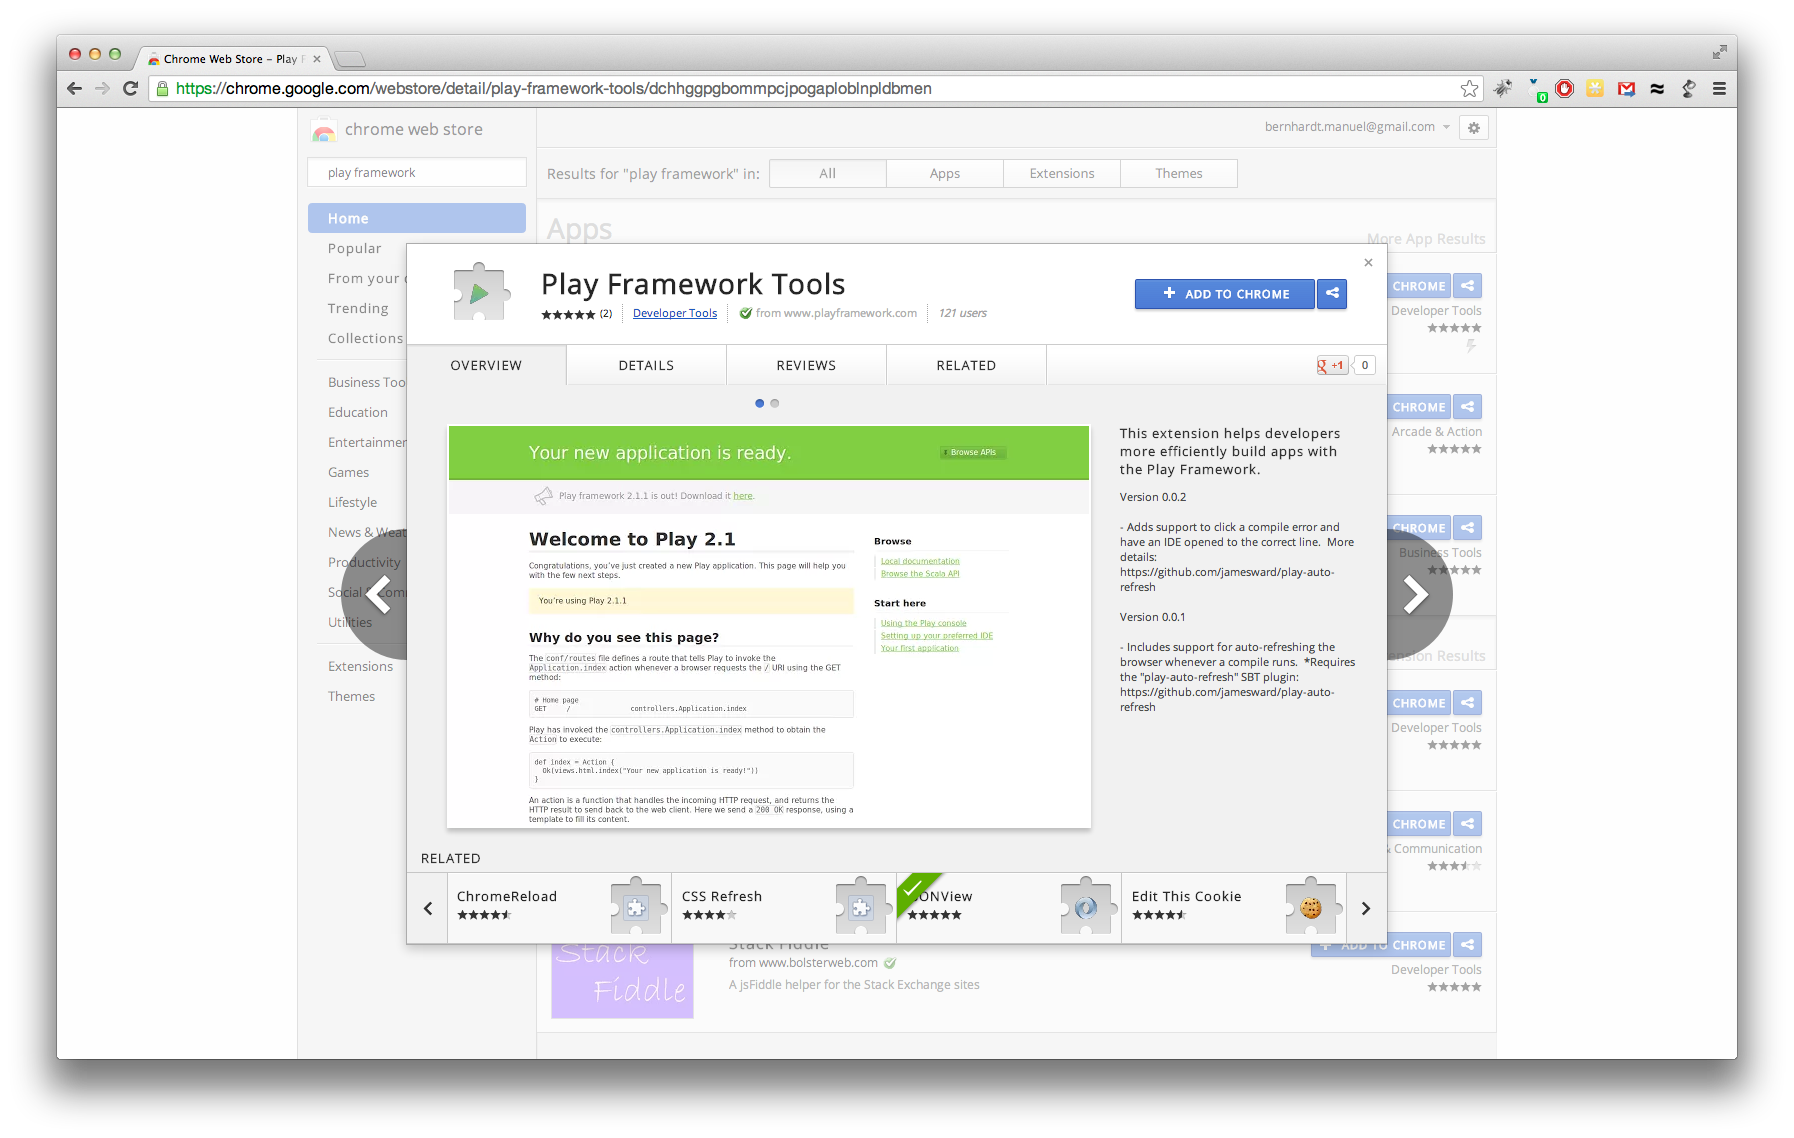Open the Chrome hamburger menu
The image size is (1794, 1138).
1720,89
